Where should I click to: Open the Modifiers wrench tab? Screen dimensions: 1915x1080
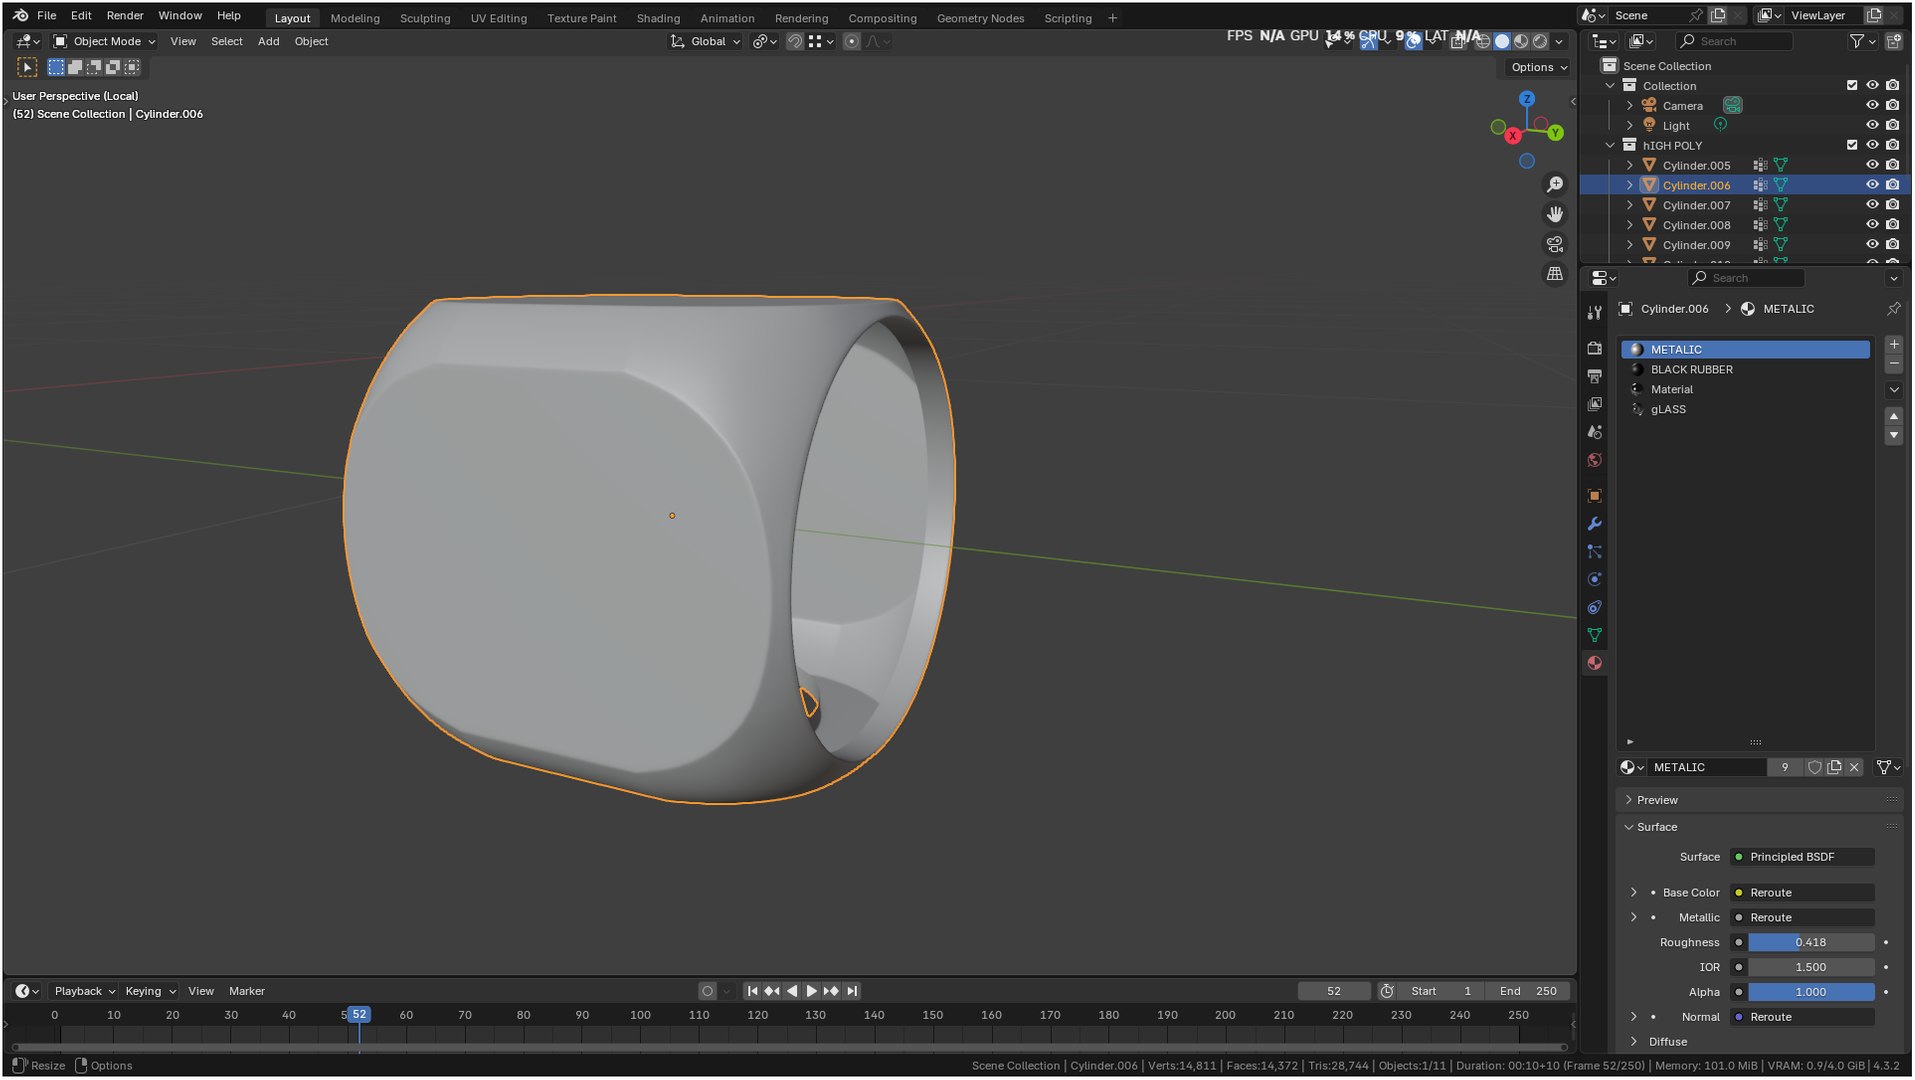pyautogui.click(x=1595, y=524)
